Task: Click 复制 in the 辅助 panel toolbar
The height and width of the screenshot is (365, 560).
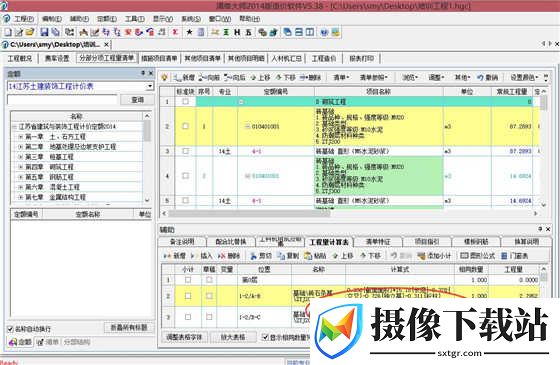Action: 288,256
